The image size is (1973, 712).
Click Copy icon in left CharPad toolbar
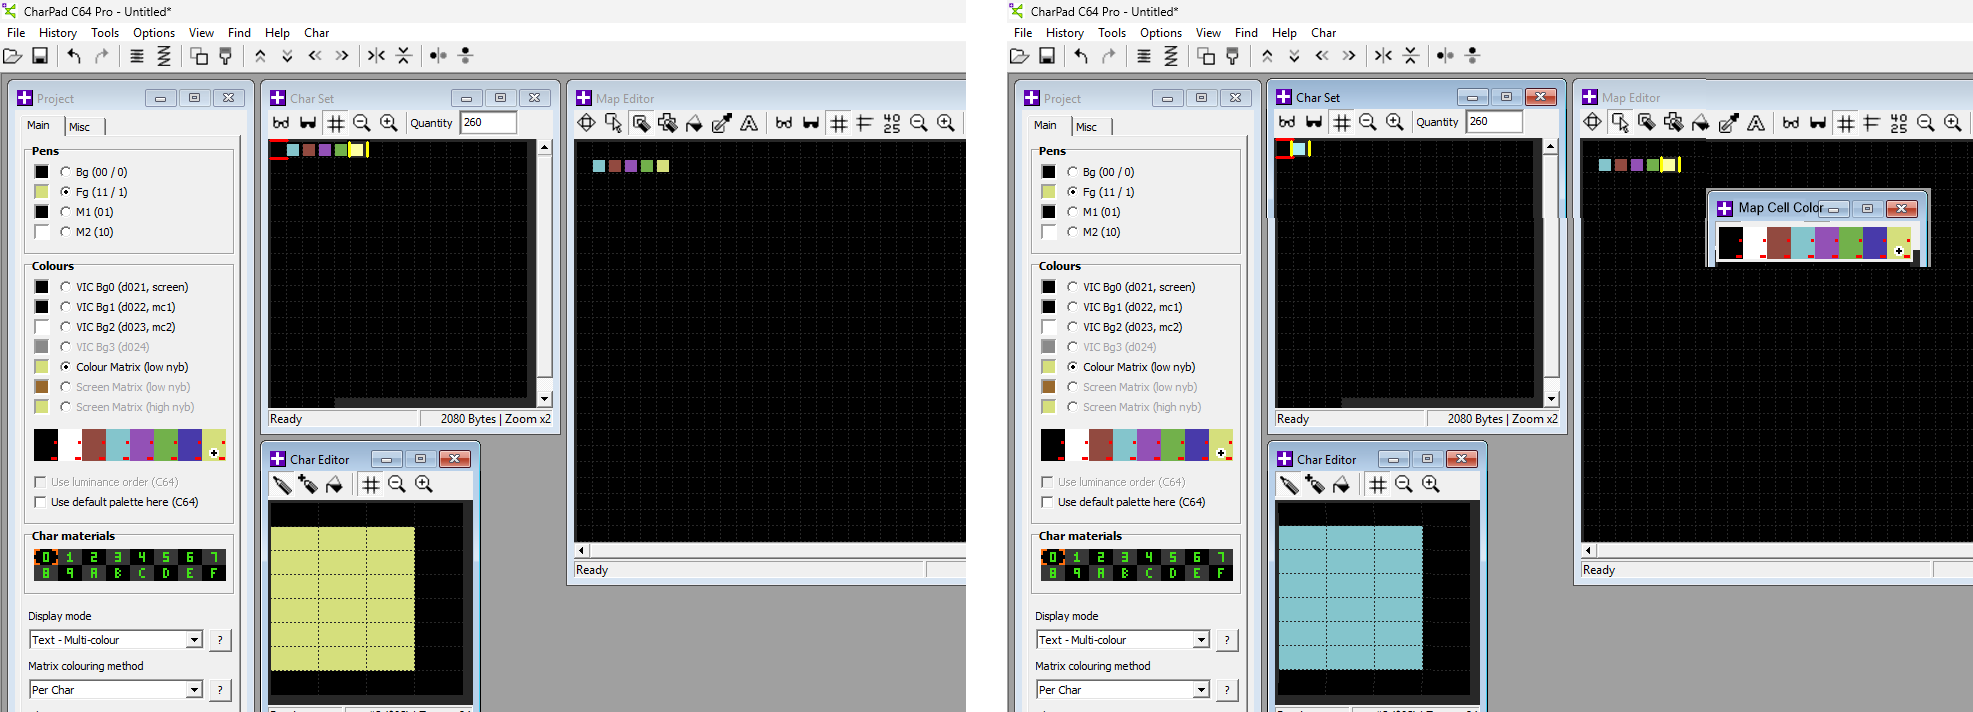pos(199,56)
